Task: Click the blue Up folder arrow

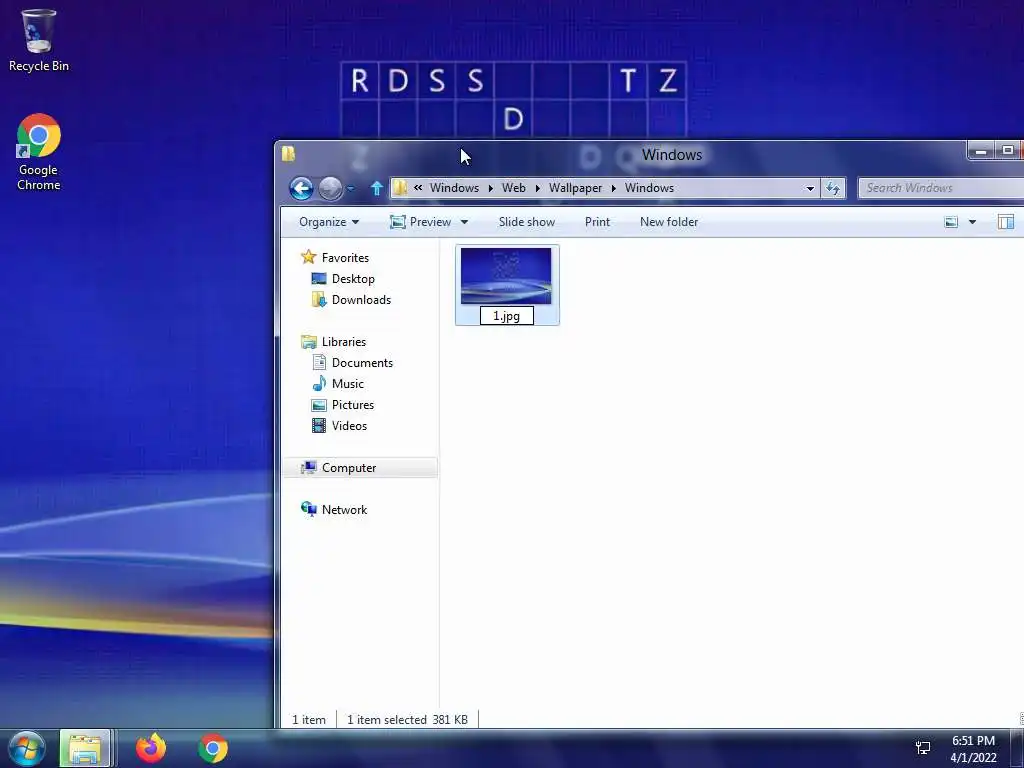Action: point(376,189)
